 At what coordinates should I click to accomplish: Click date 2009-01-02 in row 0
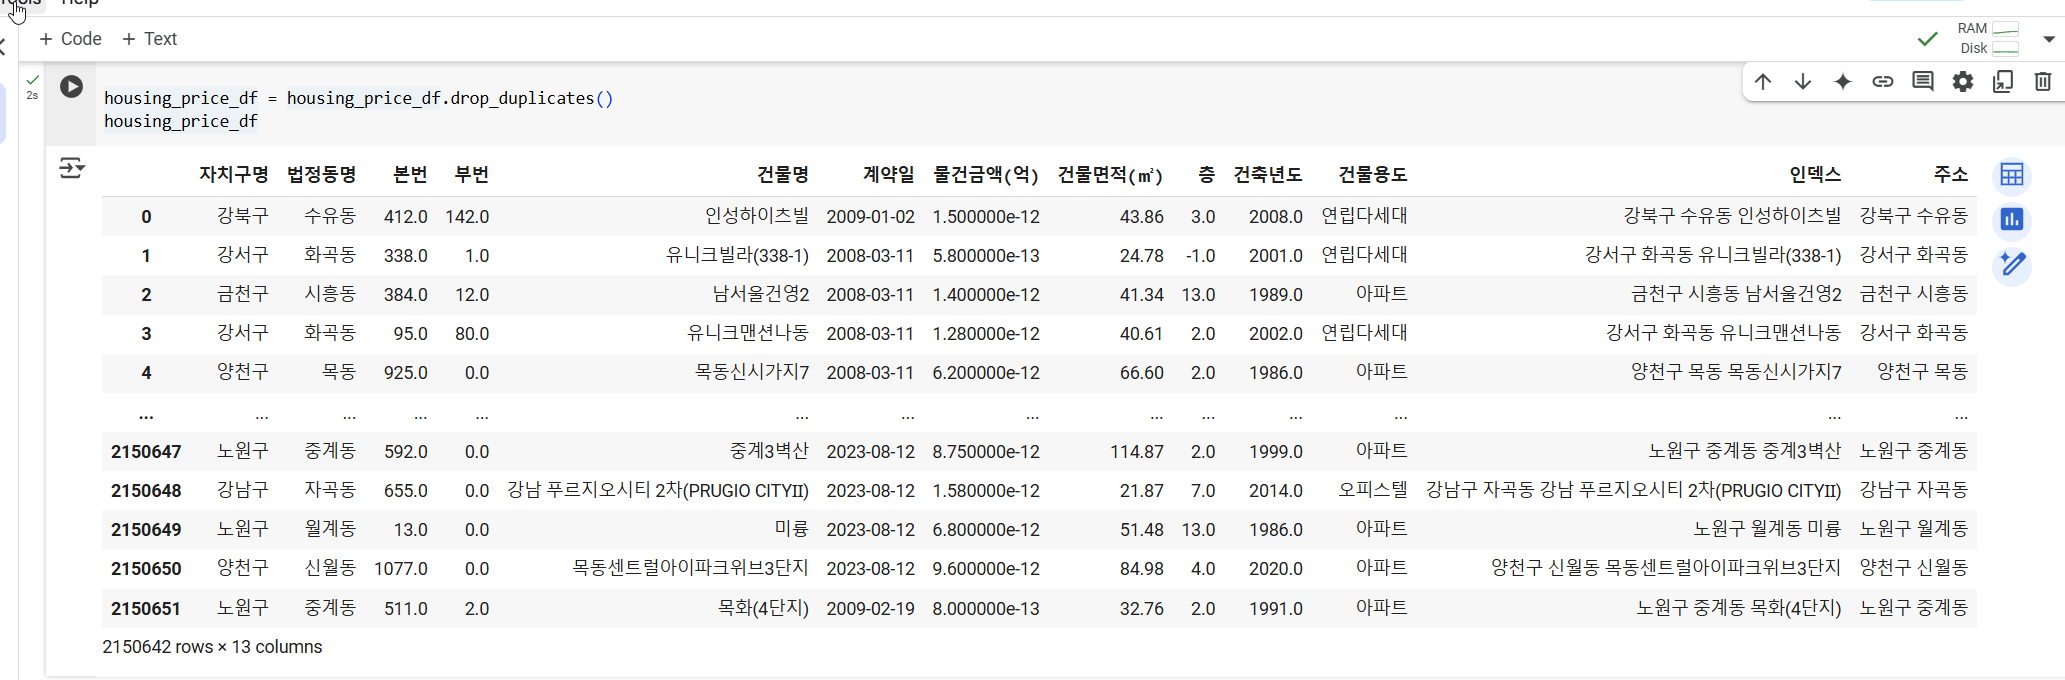[870, 216]
